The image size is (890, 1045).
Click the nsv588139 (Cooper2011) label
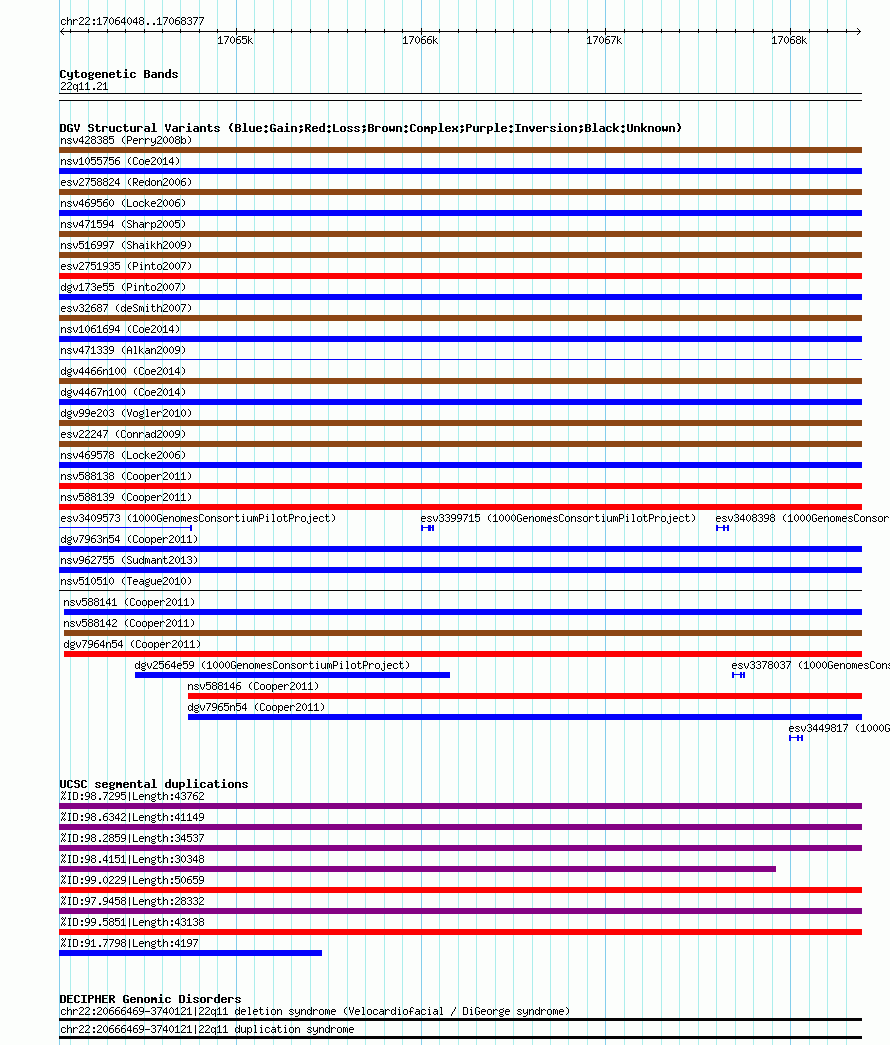(126, 497)
